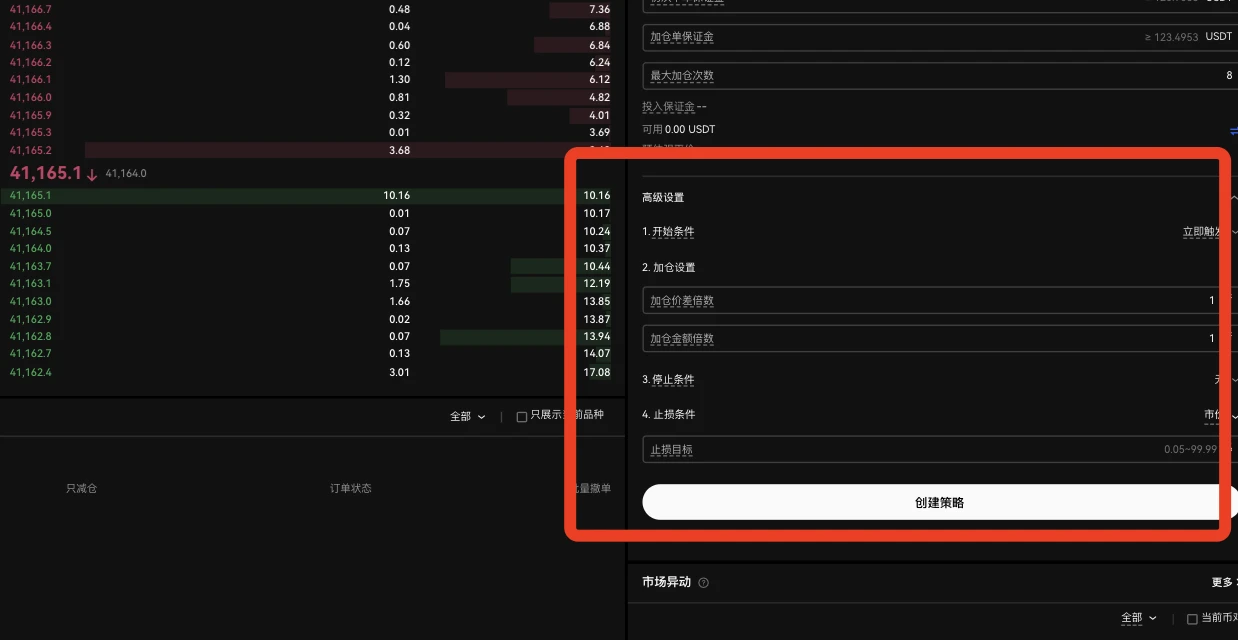Open 更多 in the 市场异动 section
The height and width of the screenshot is (640, 1238).
tap(1222, 581)
